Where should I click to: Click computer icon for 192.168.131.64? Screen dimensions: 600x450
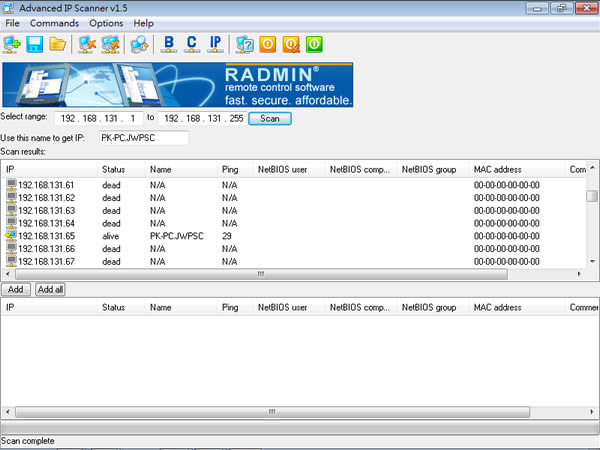coord(11,223)
